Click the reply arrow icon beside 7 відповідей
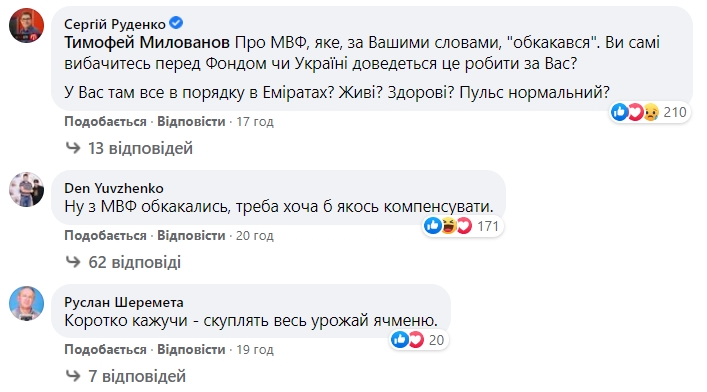Image resolution: width=707 pixels, height=392 pixels. pyautogui.click(x=73, y=376)
